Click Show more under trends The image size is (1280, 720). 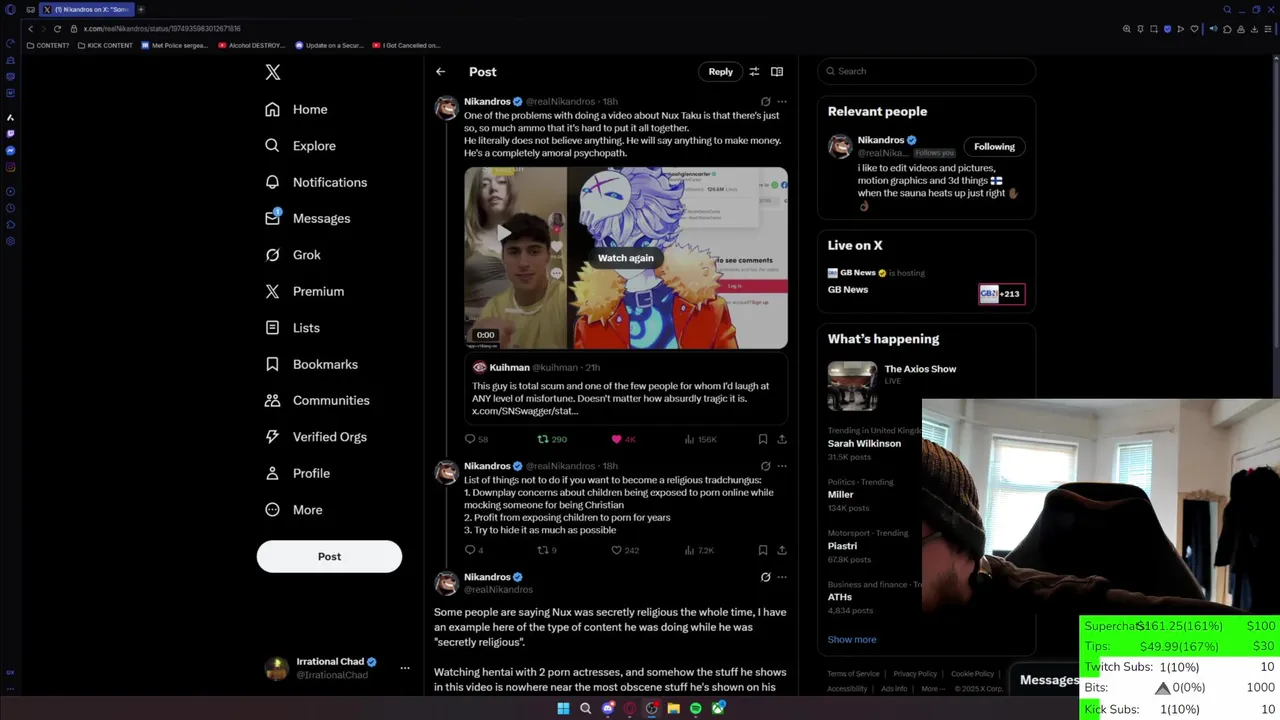click(851, 639)
